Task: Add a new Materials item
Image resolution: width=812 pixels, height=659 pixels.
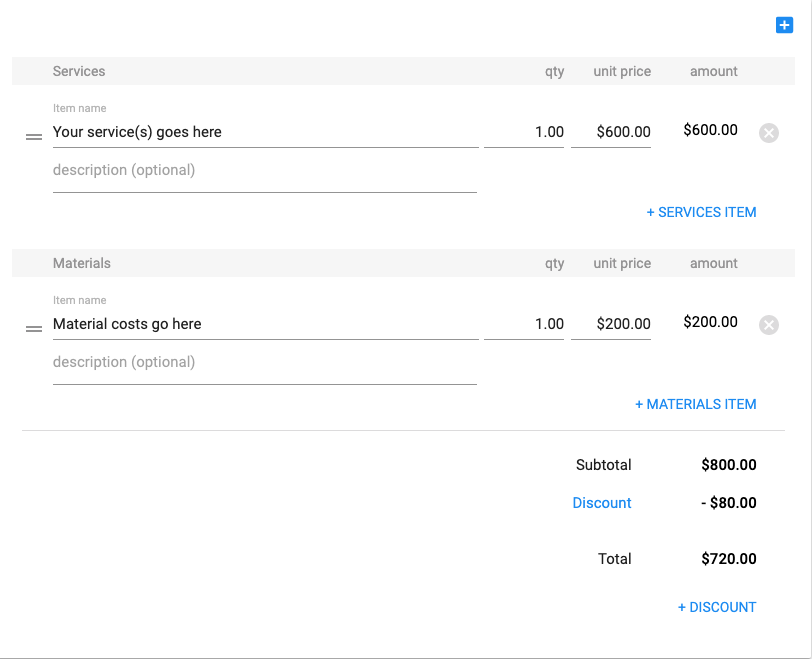Action: coord(695,404)
